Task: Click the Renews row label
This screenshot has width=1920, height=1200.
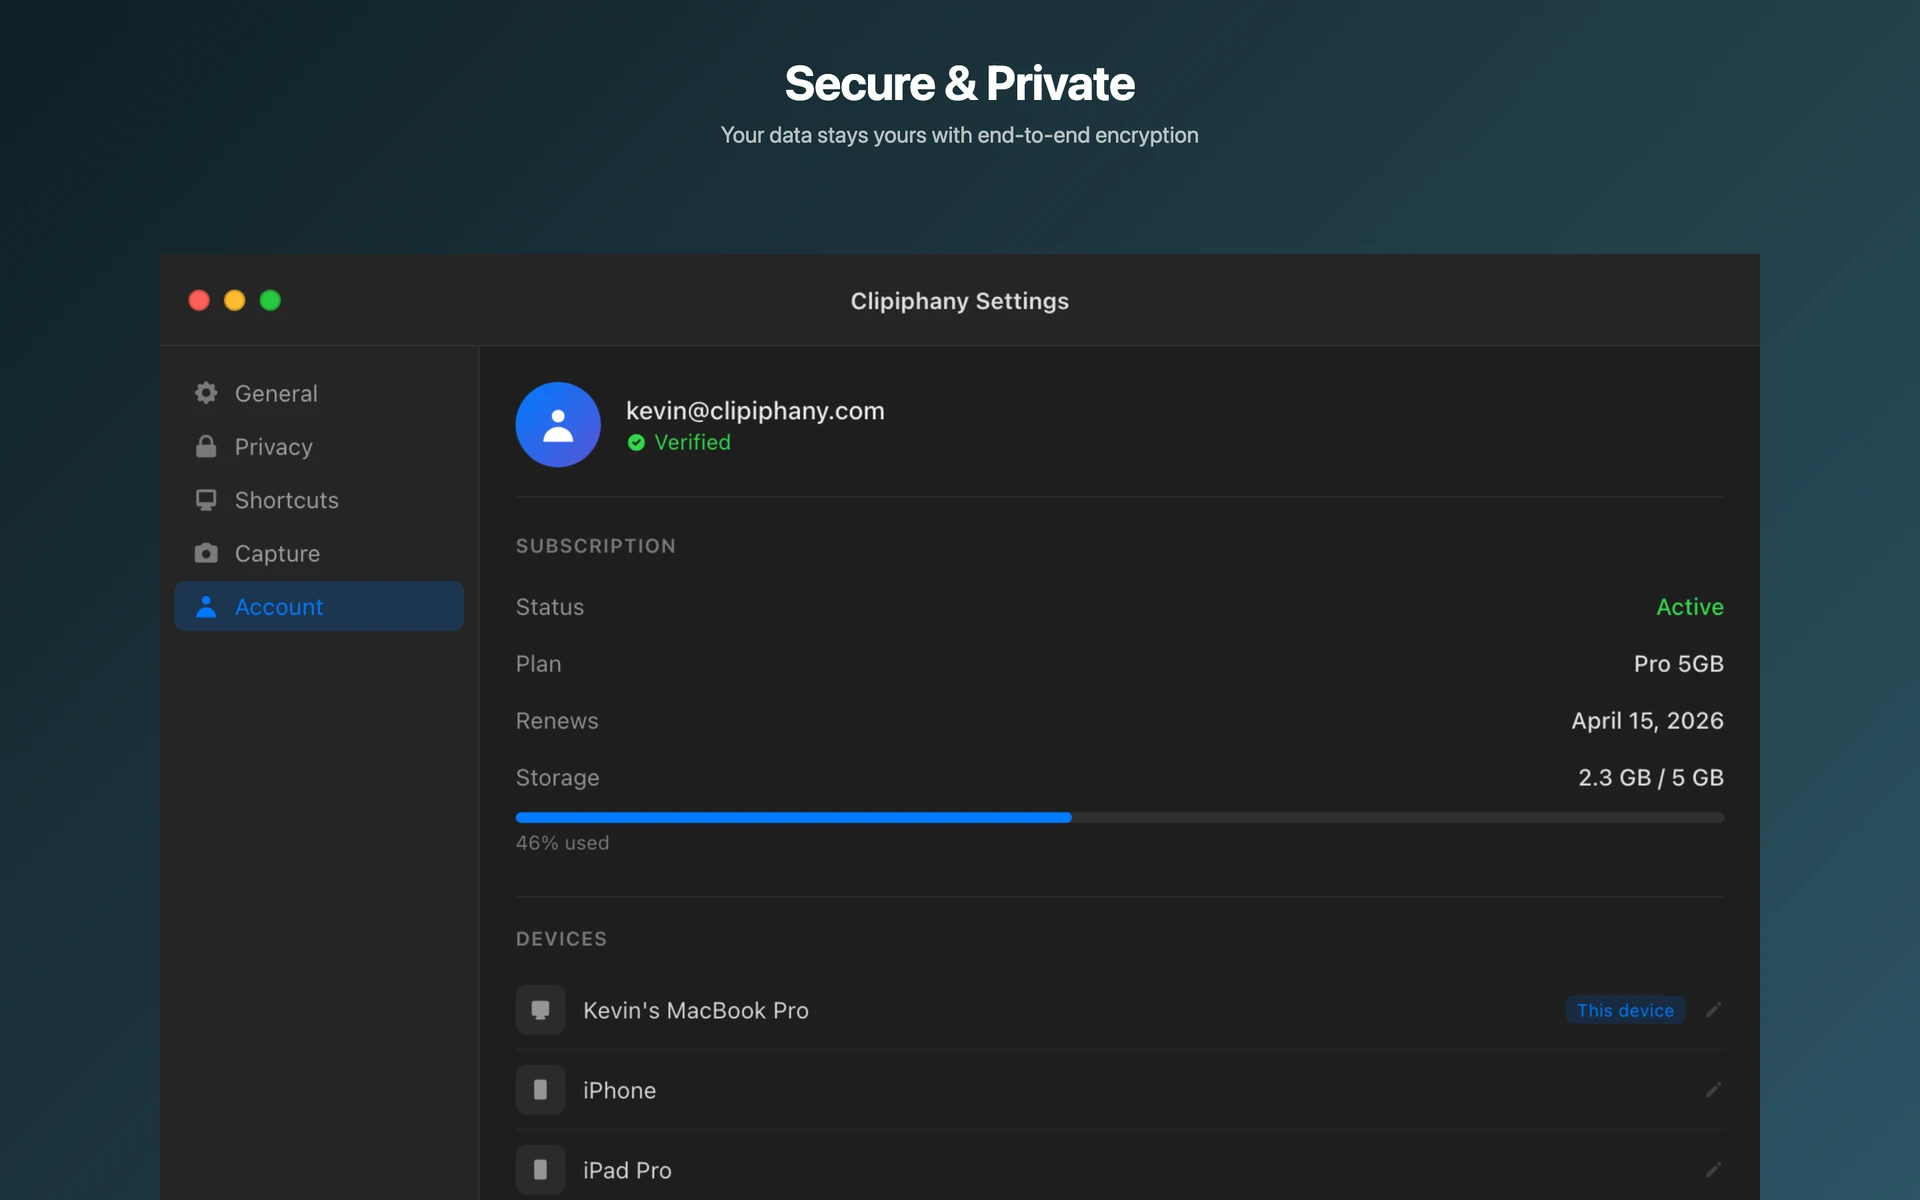Action: coord(557,721)
